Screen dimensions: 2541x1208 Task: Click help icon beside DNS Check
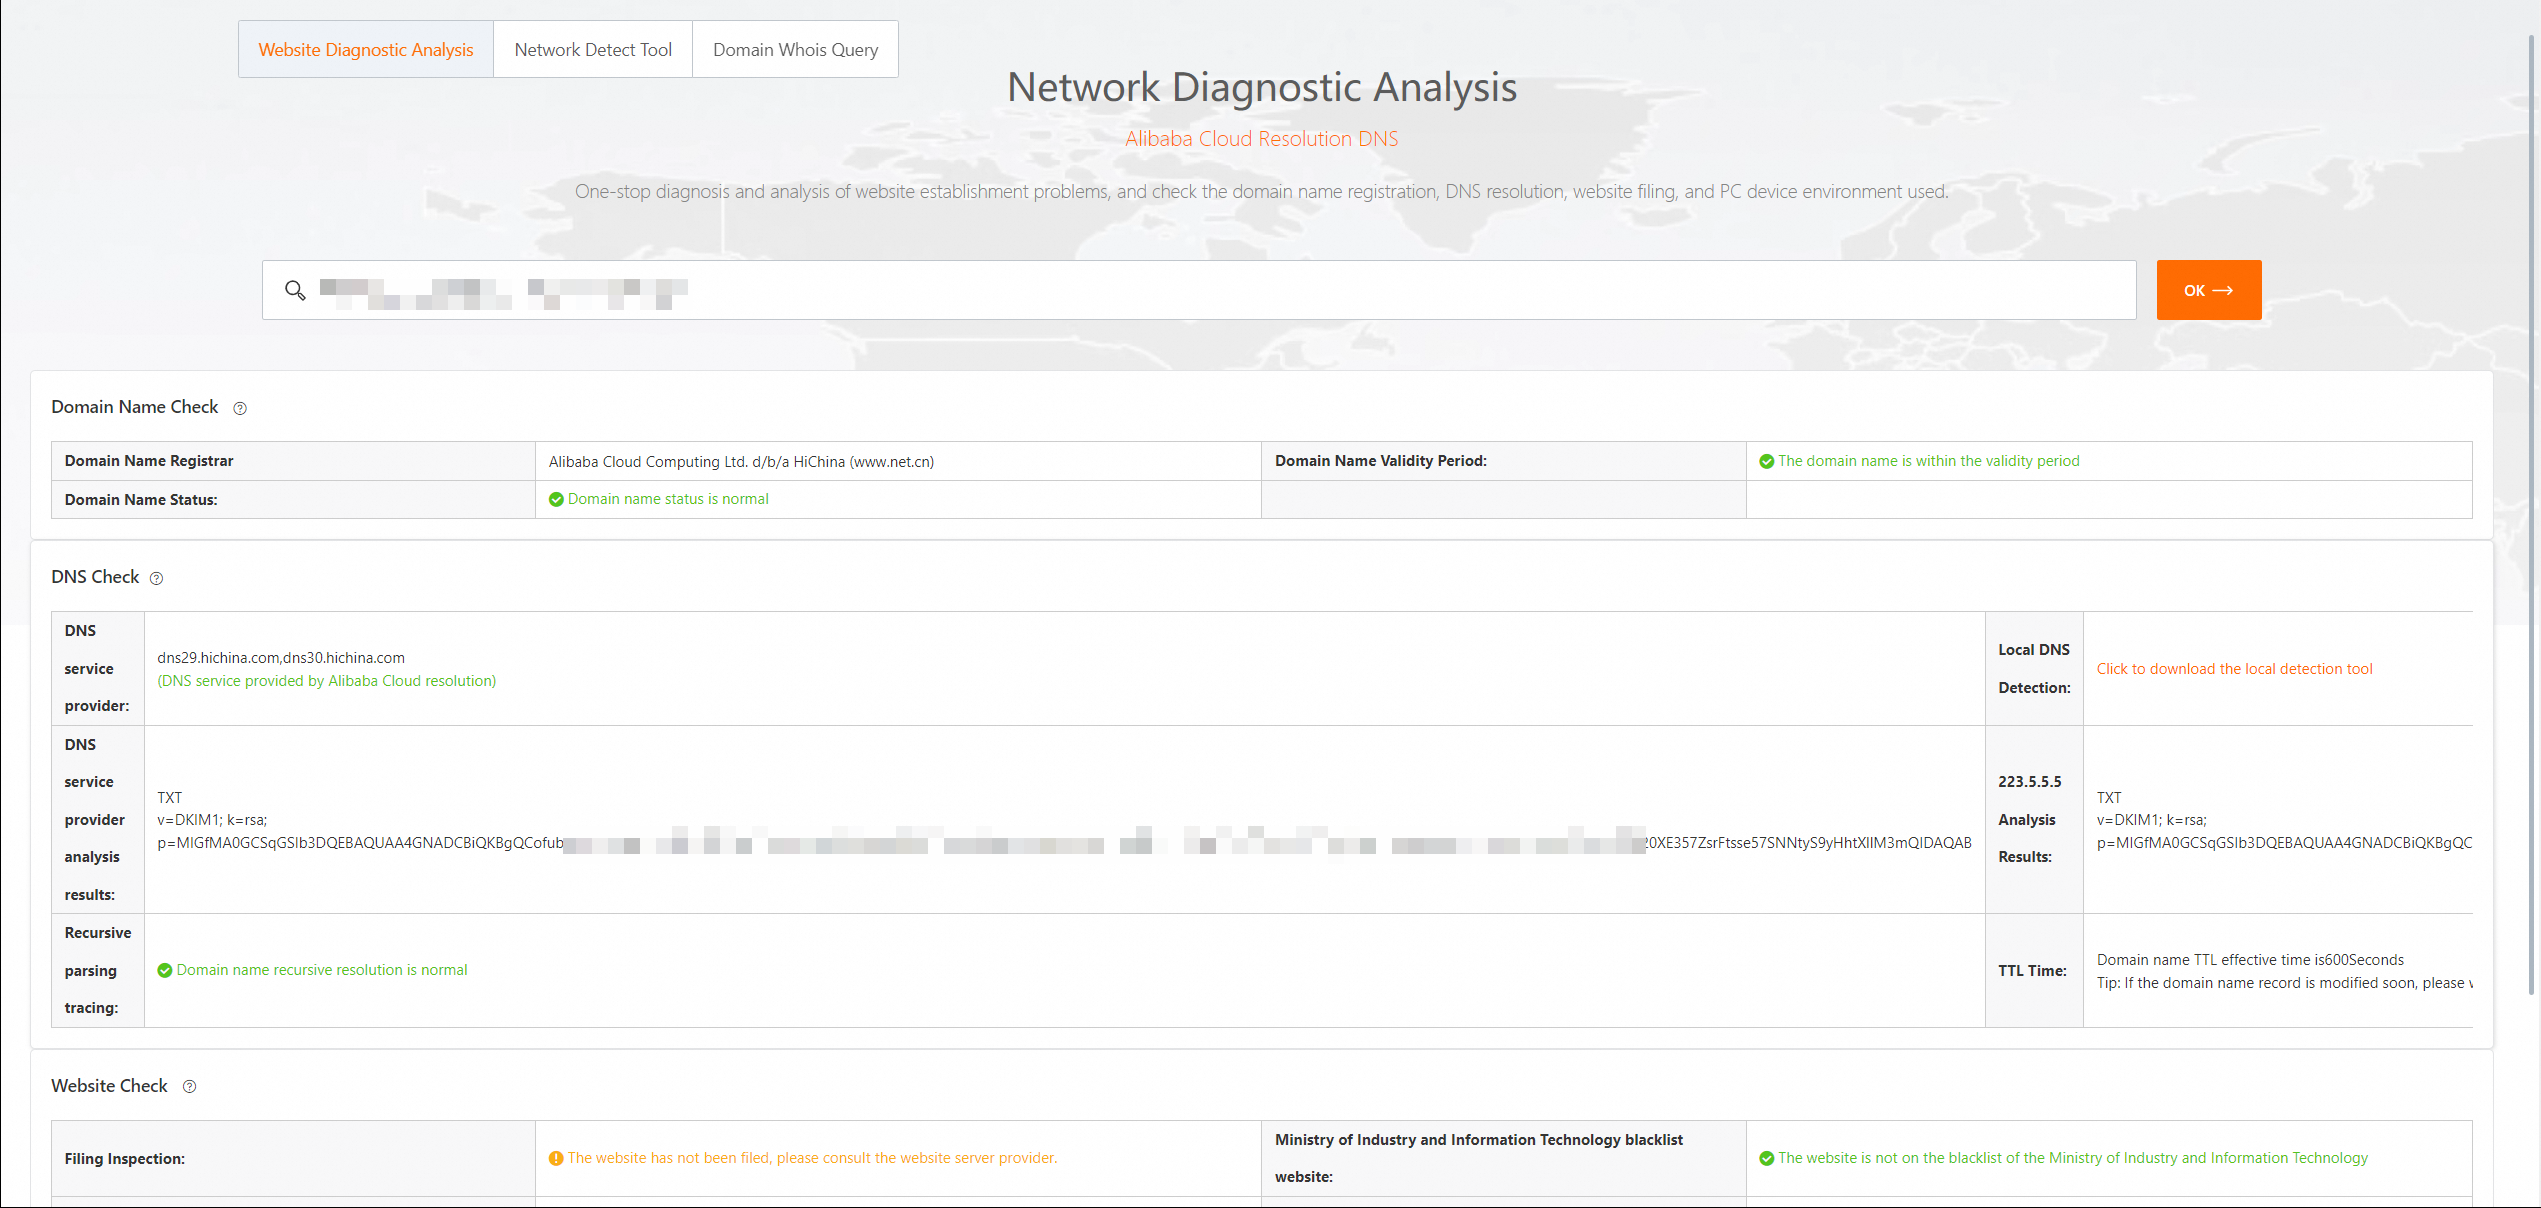coord(156,578)
